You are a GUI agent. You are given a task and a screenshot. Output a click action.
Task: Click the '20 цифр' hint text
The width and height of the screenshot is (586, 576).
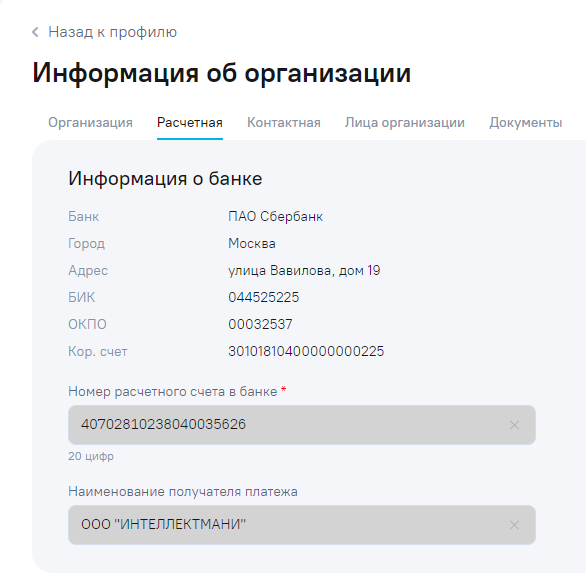[91, 456]
